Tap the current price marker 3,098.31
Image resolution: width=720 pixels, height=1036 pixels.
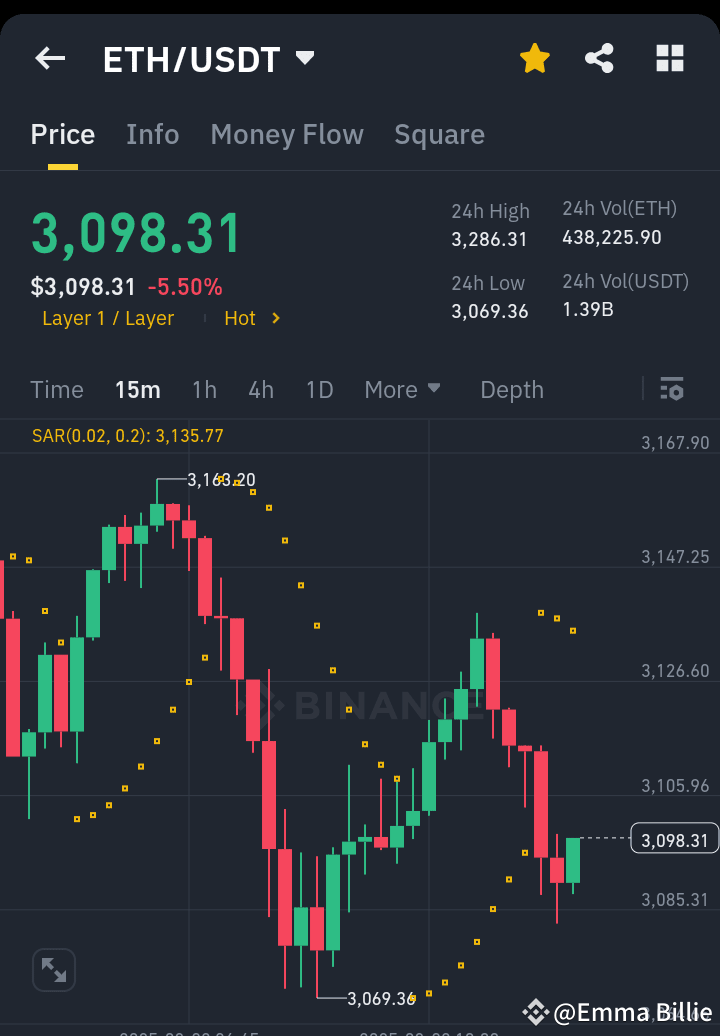click(x=672, y=840)
